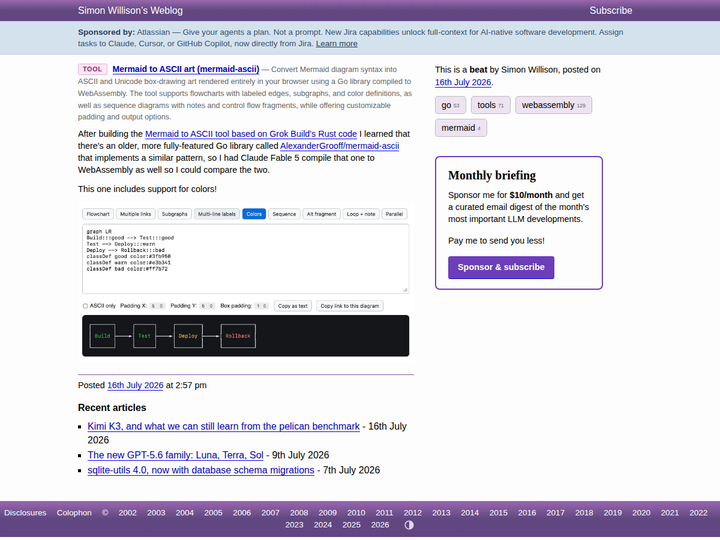Click the TOOL badge label

click(x=92, y=69)
